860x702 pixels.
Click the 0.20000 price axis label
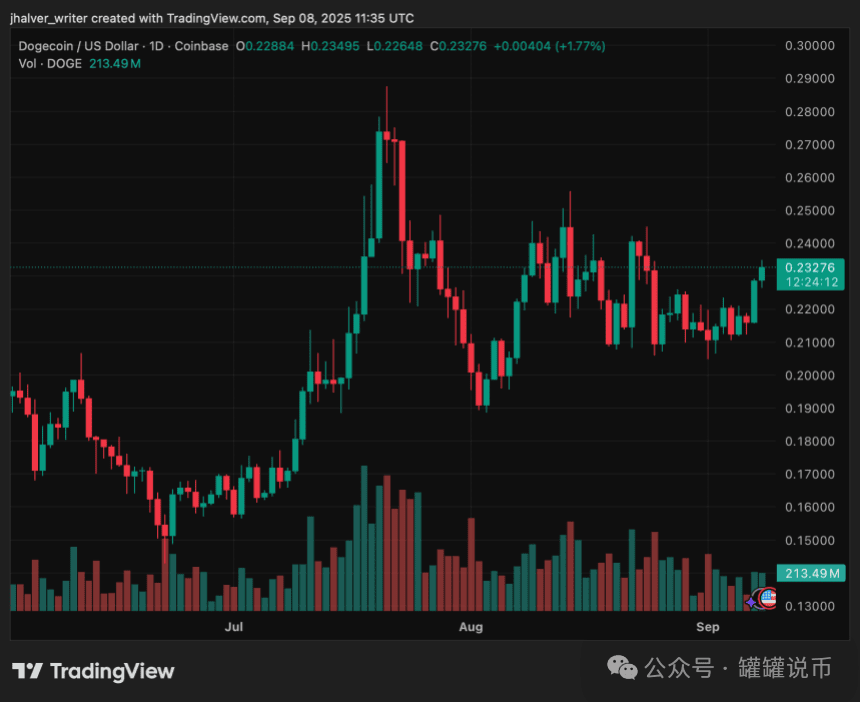[810, 376]
